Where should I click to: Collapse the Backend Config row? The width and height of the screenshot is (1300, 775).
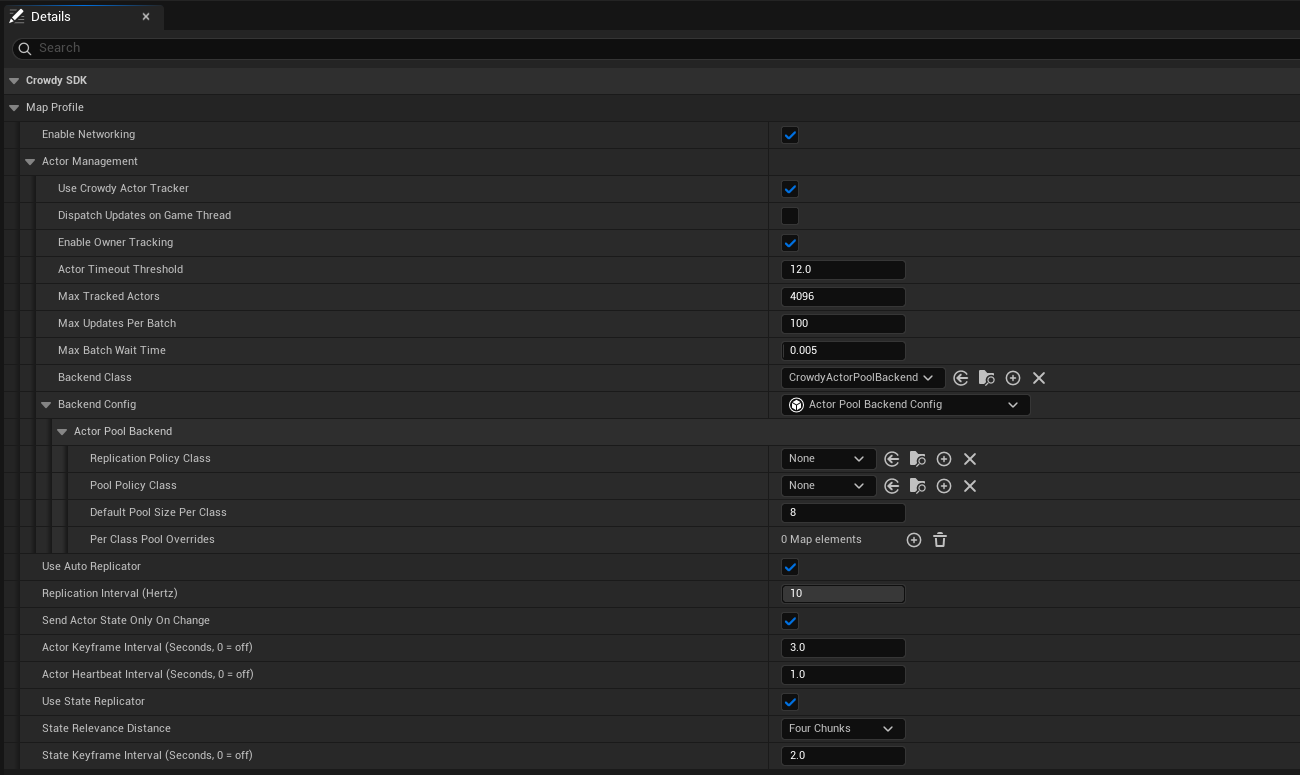46,405
